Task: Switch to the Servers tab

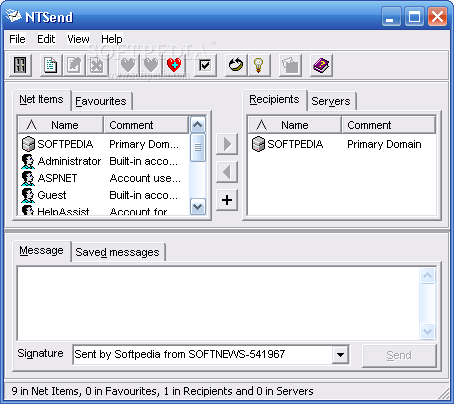Action: 331,101
